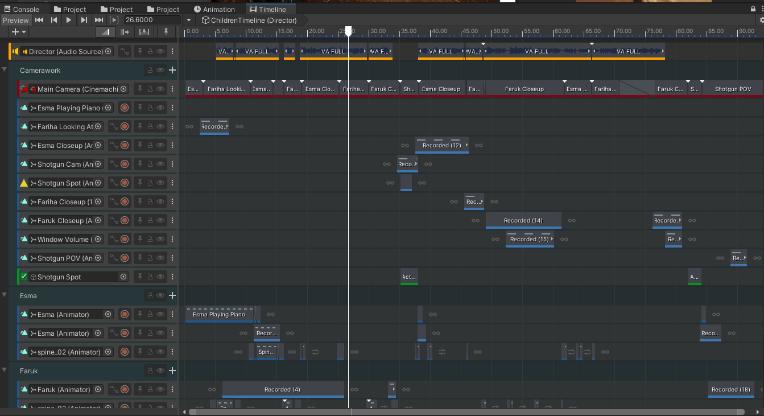The image size is (764, 416).
Task: Collapse the Esma track group
Action: pos(4,295)
